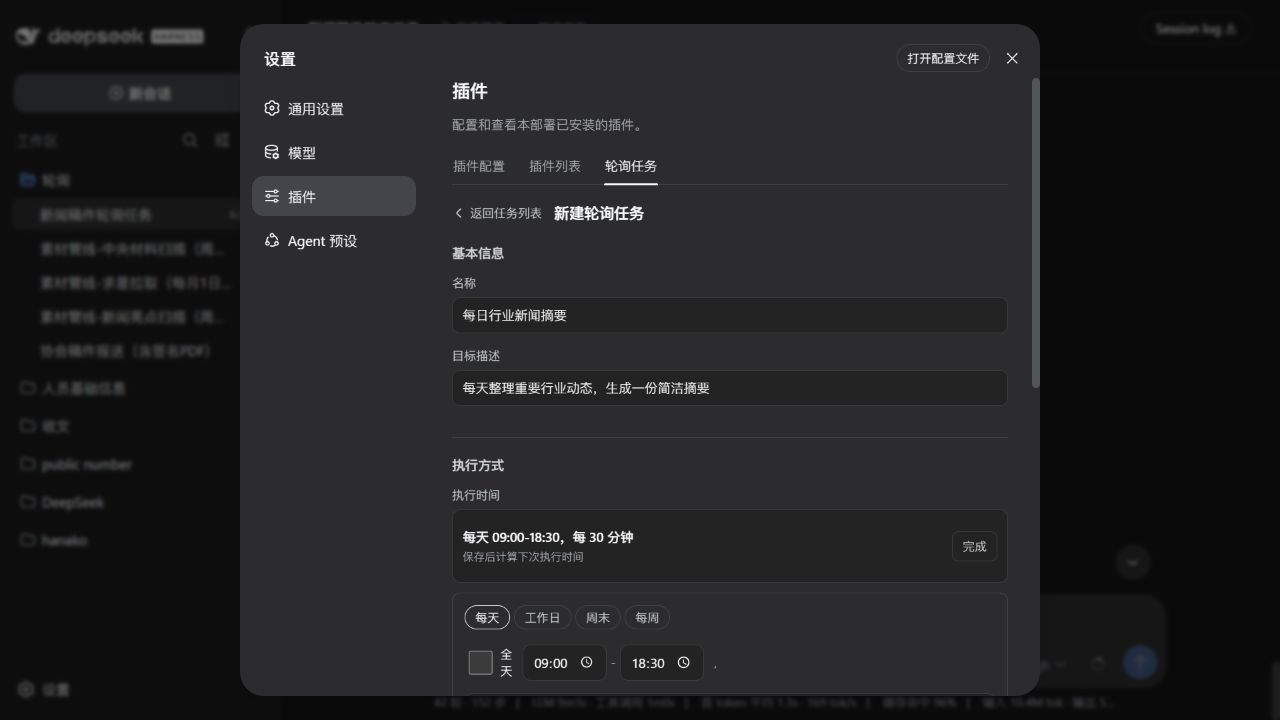Go back via 返回任务列表 chevron link
Viewport: 1280px width, 720px height.
497,213
